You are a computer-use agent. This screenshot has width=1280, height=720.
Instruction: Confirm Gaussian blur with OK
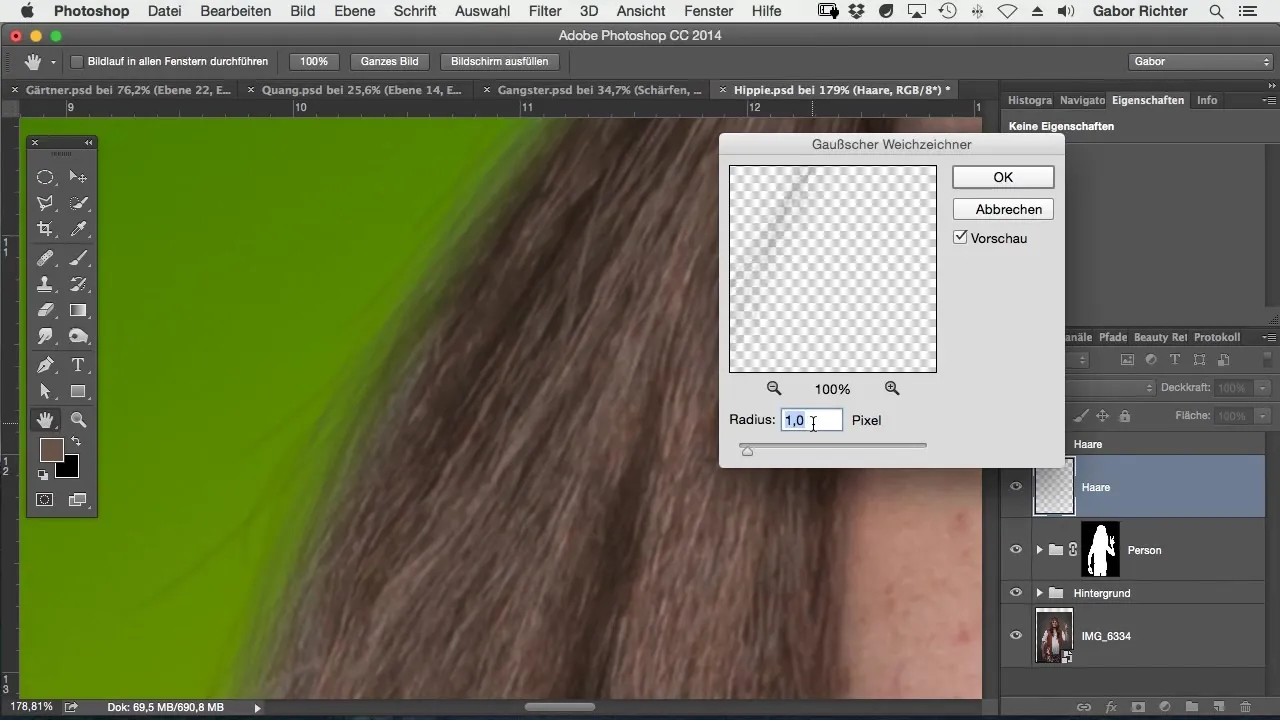(1003, 177)
